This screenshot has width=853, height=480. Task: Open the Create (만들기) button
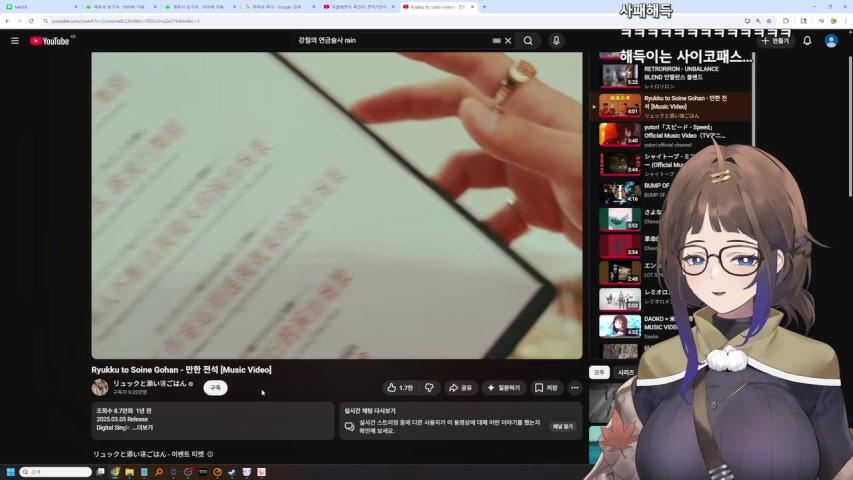click(x=775, y=41)
